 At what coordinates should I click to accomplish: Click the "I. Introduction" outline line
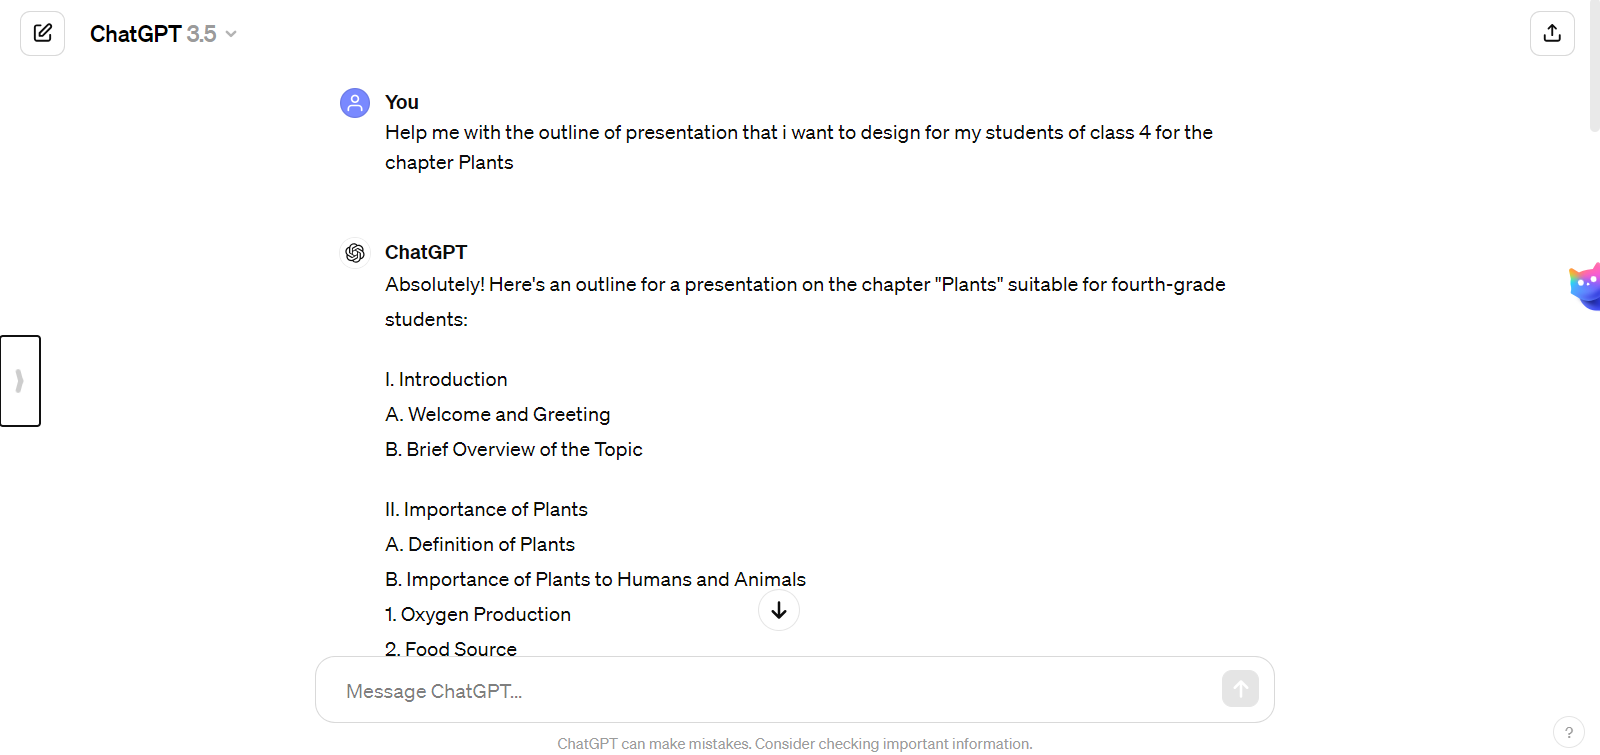446,379
